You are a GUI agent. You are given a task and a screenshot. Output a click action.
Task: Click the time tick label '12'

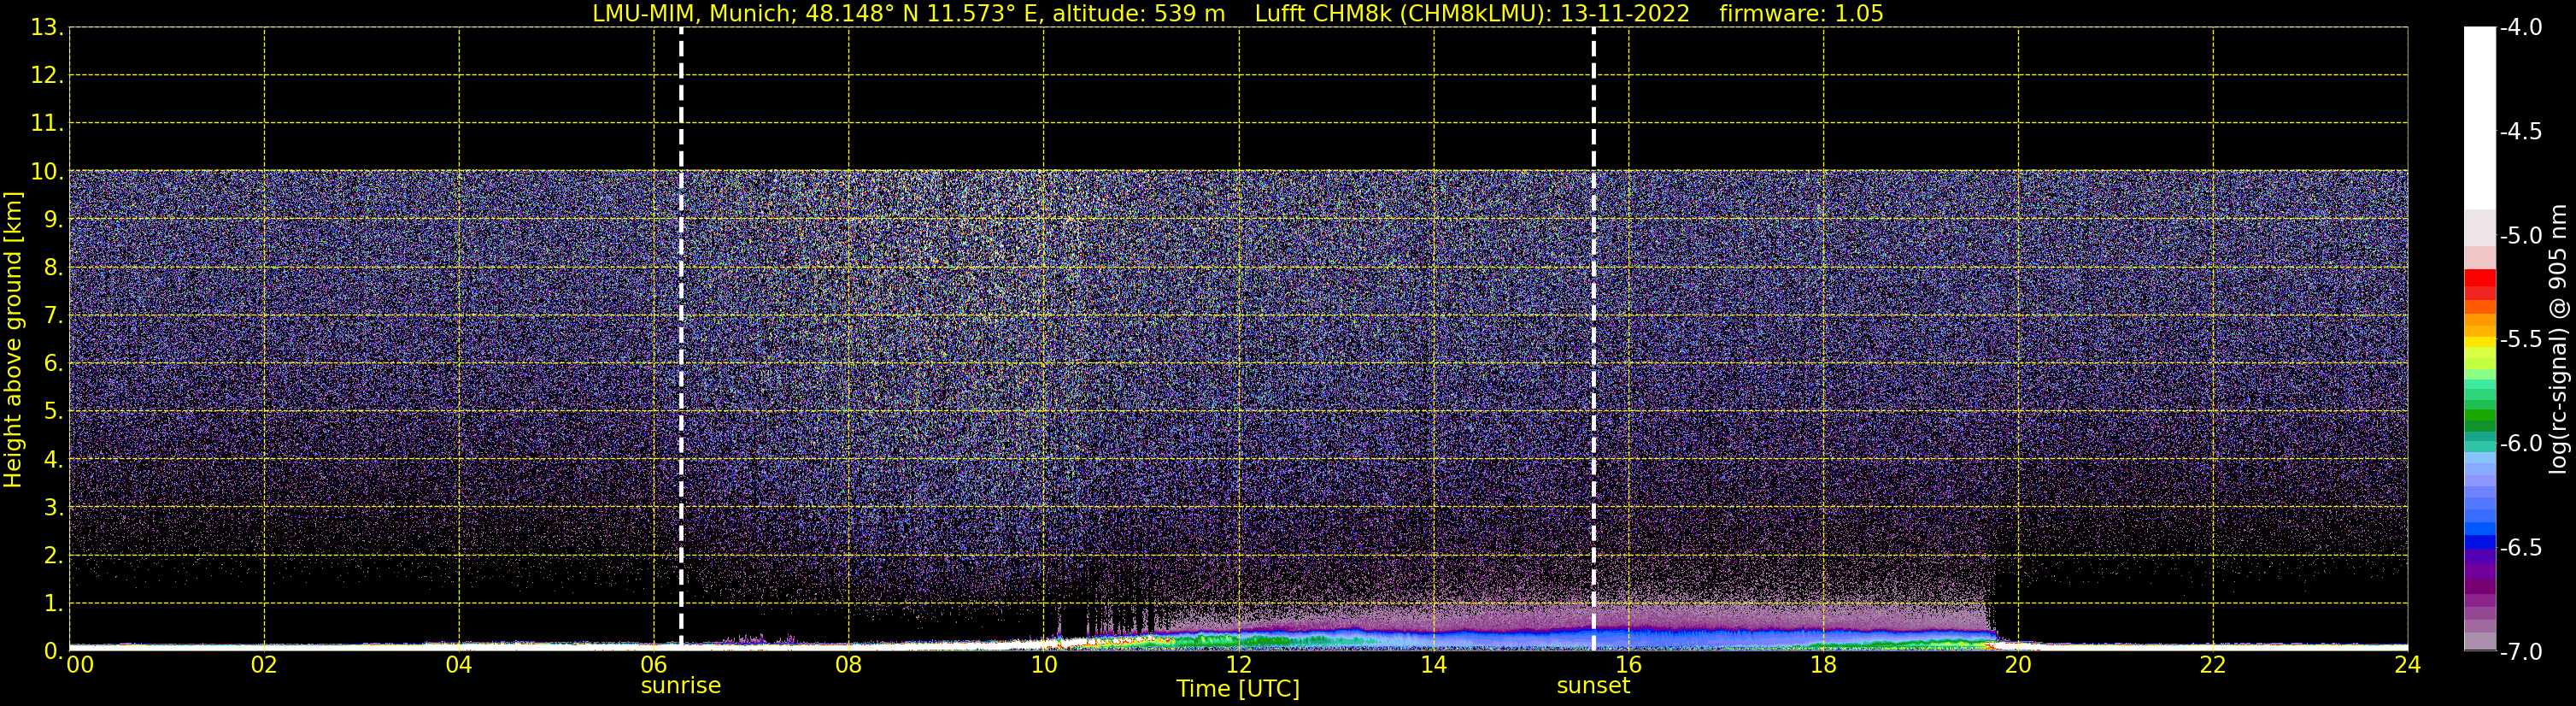1239,665
